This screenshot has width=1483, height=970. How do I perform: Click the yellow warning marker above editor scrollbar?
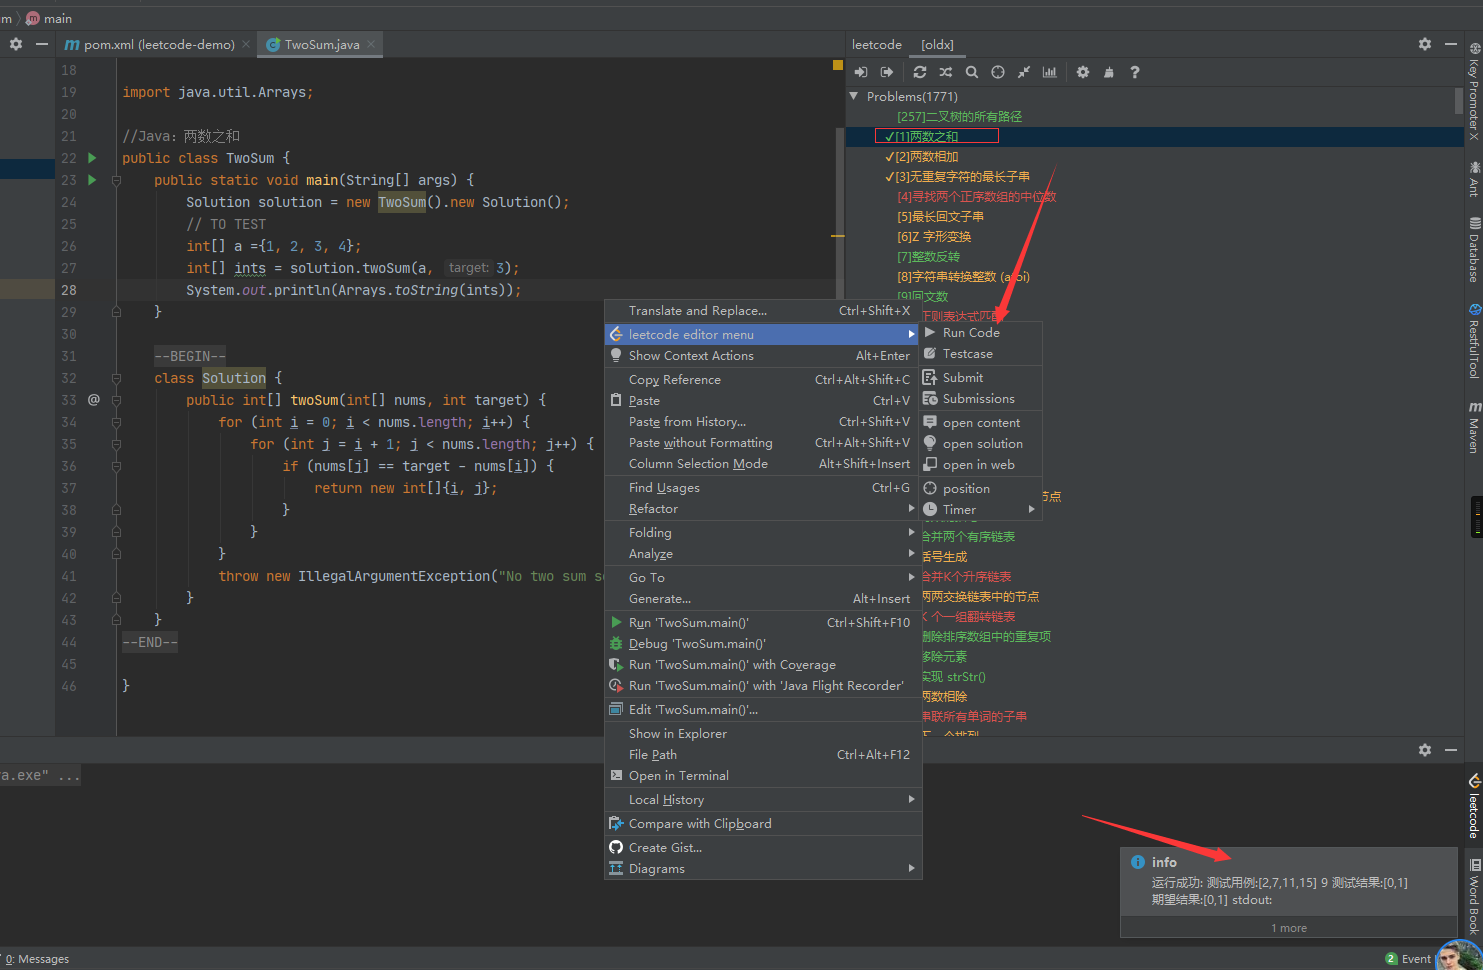coord(838,64)
